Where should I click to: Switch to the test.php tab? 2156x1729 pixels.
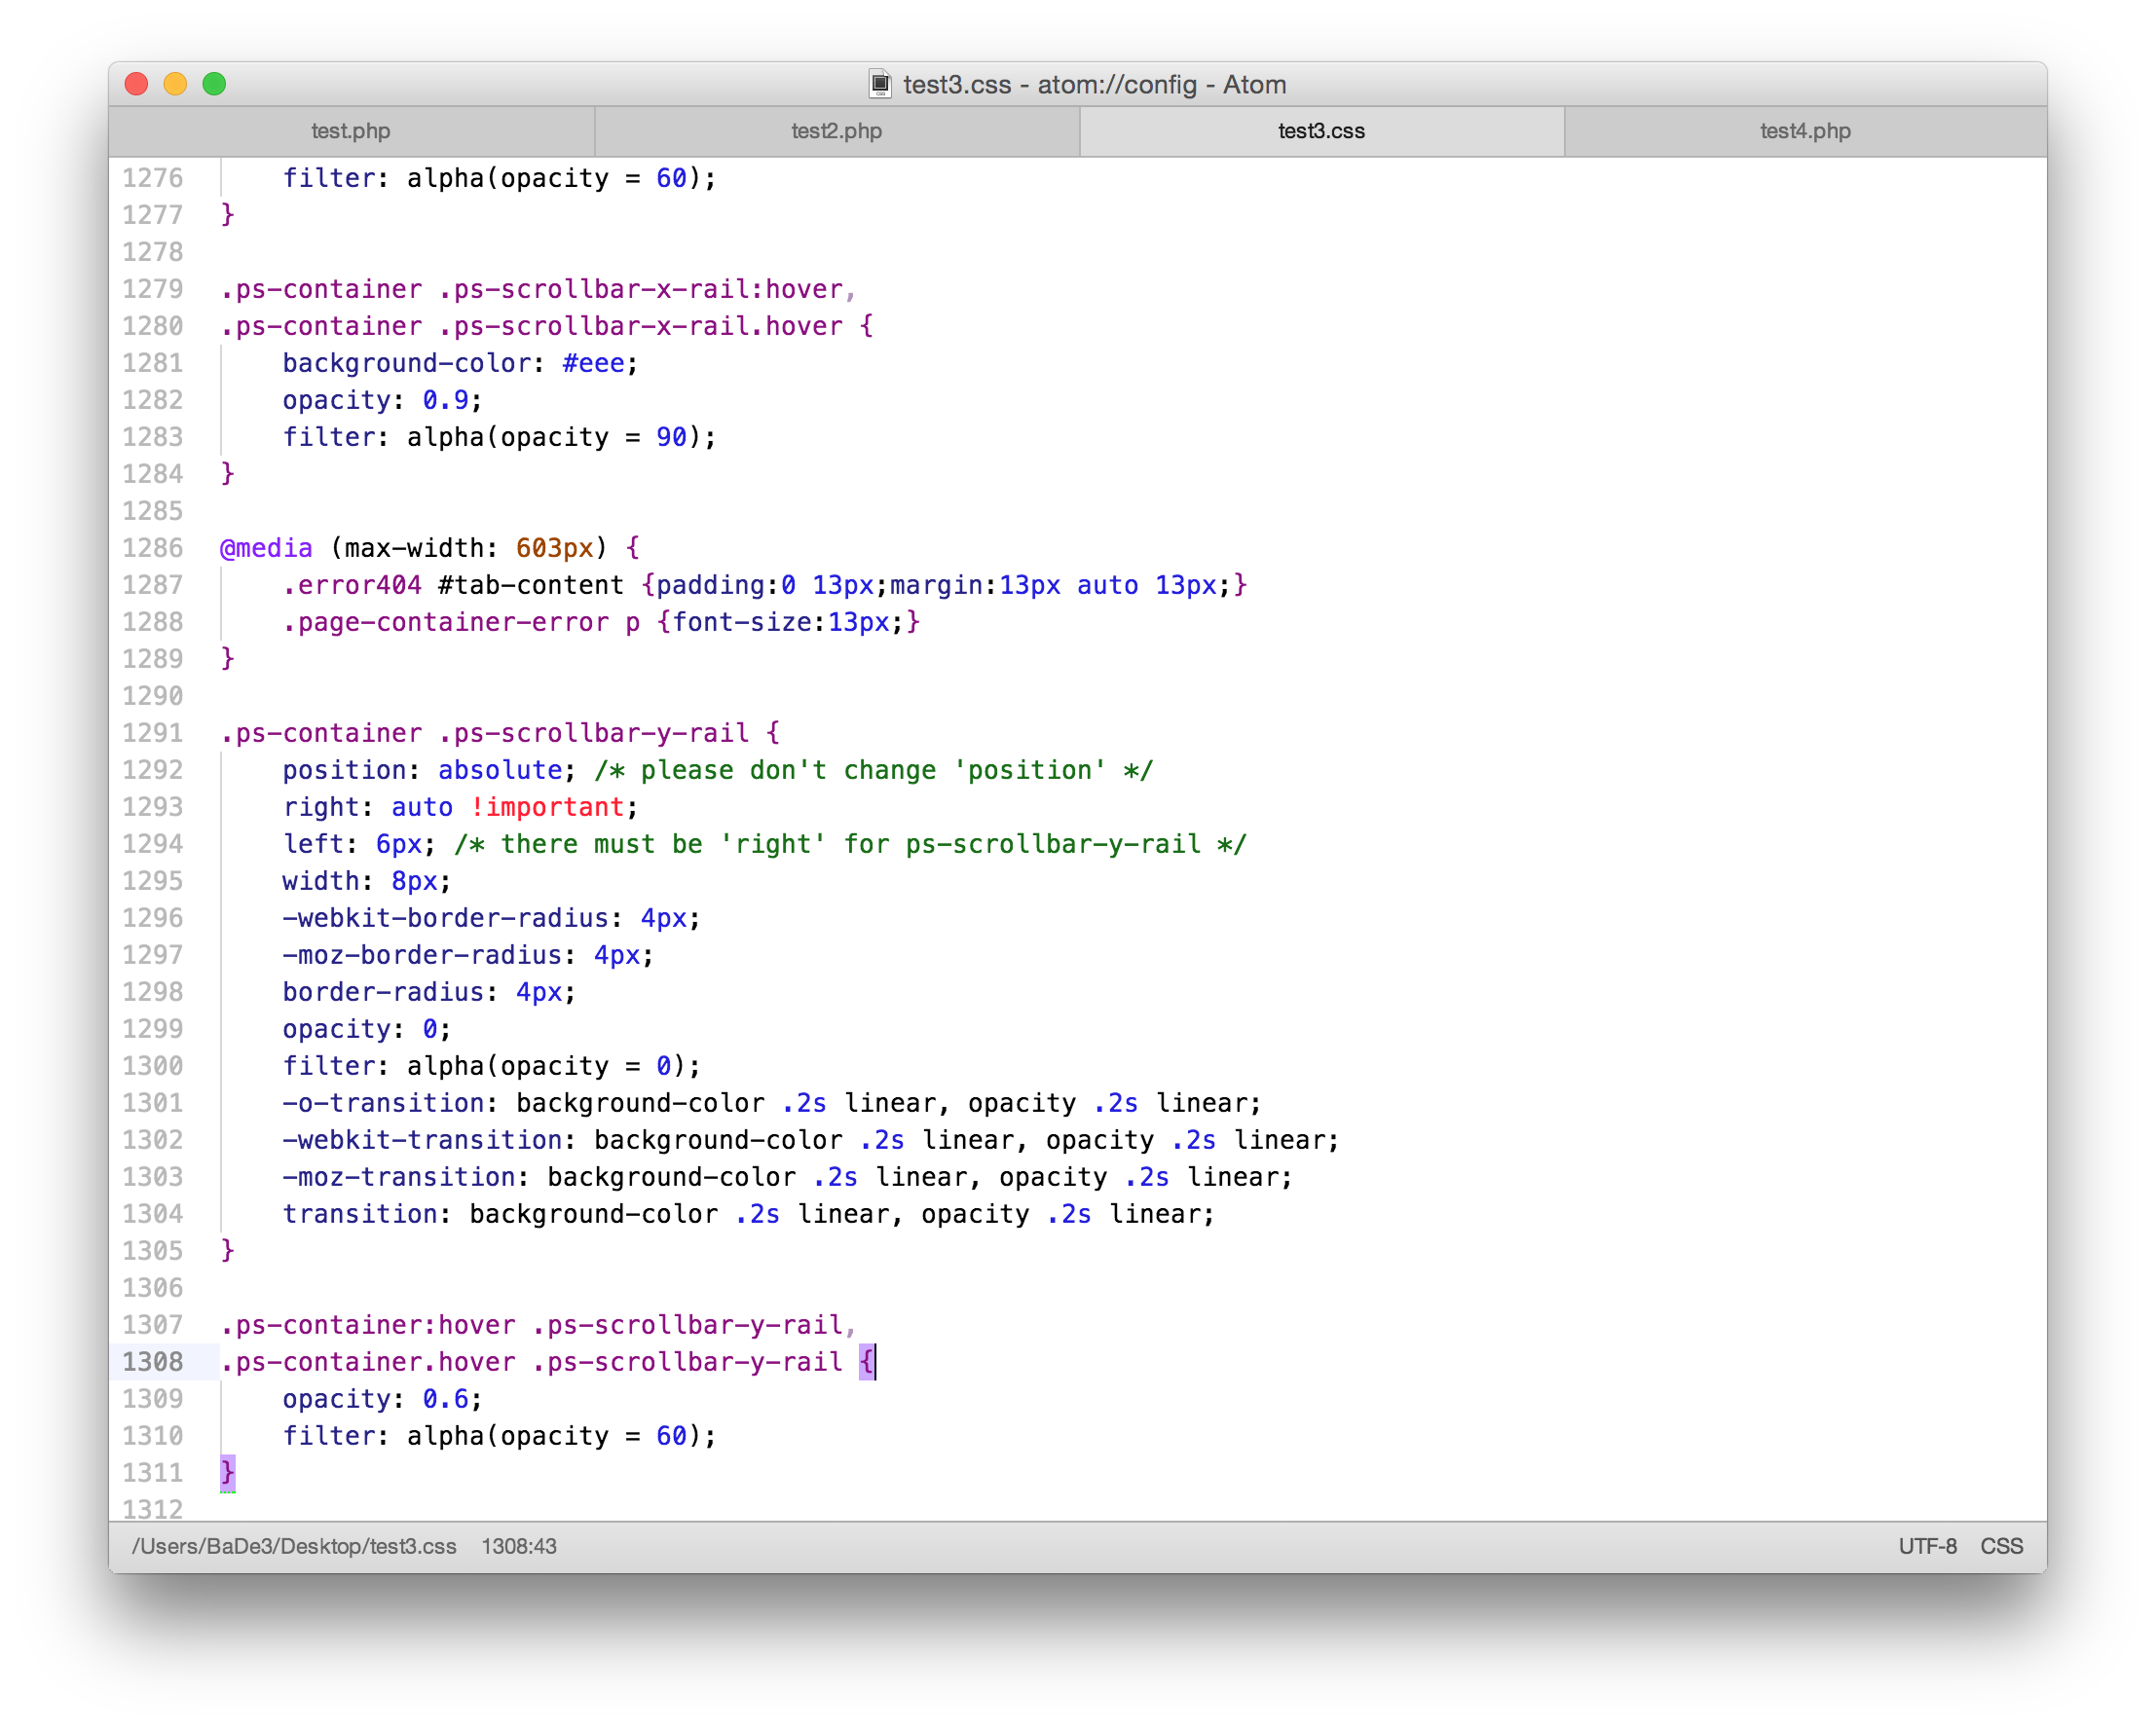click(x=350, y=131)
